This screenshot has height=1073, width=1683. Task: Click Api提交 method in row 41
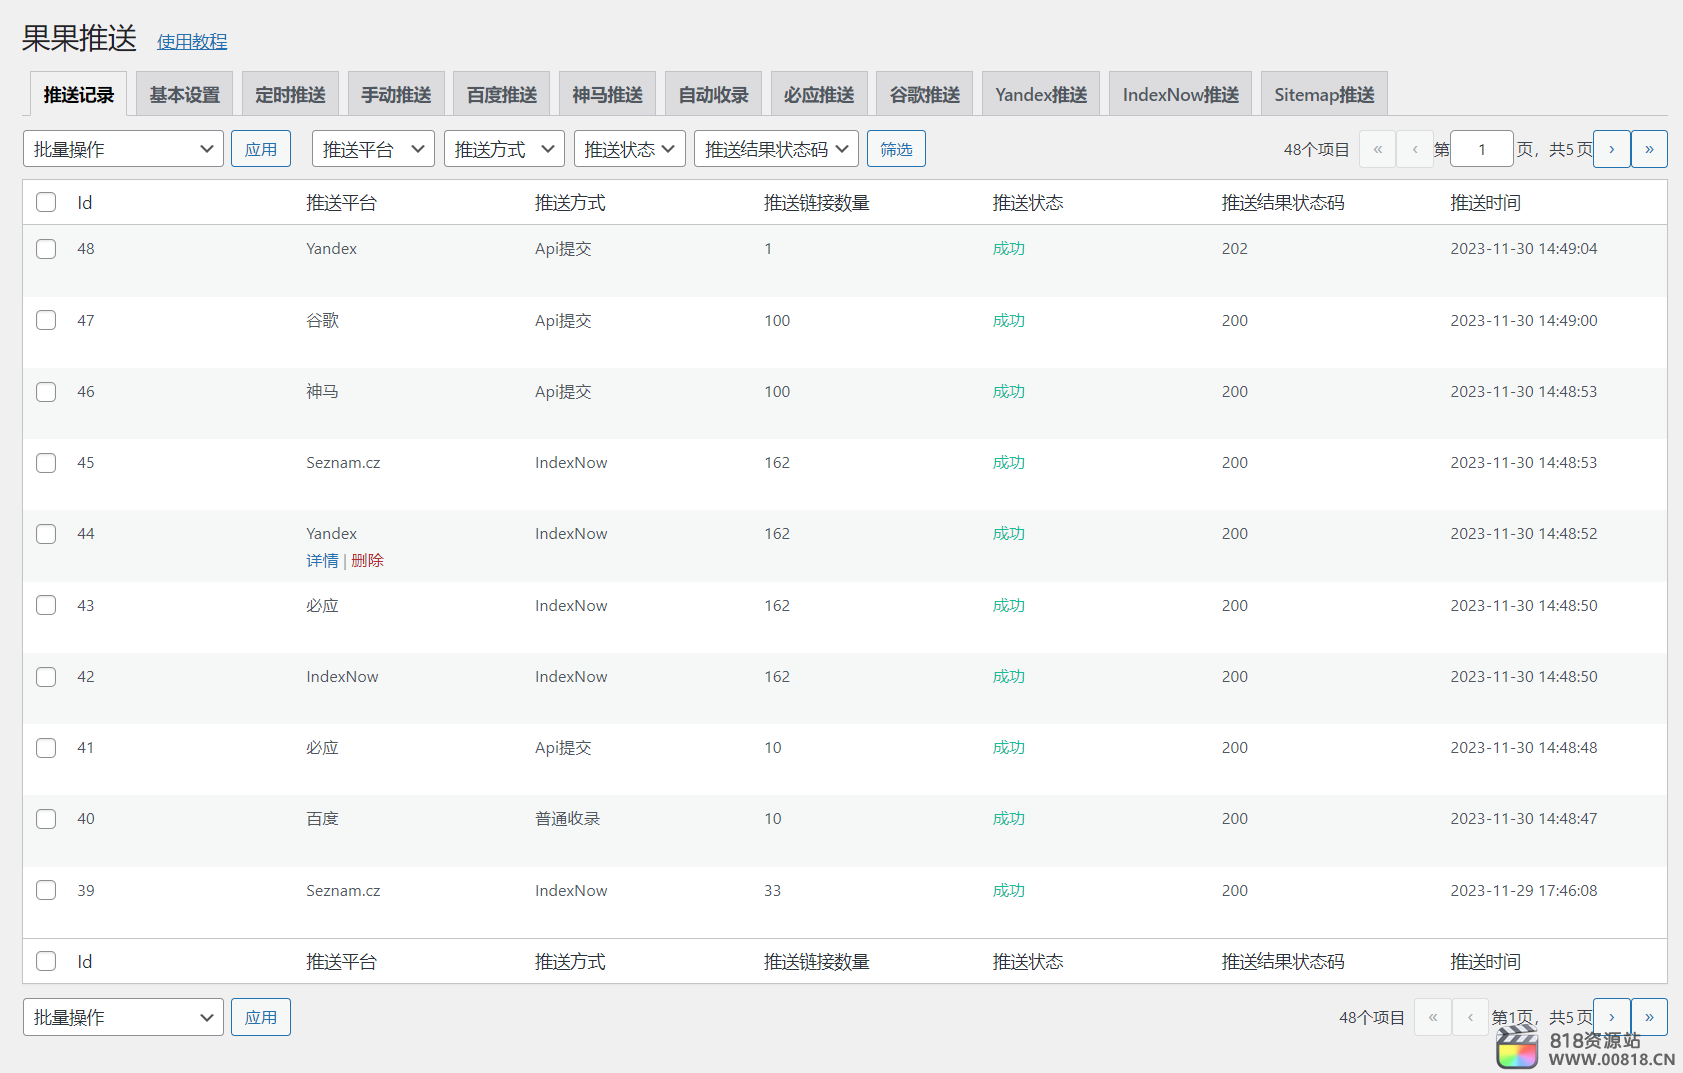(x=563, y=748)
